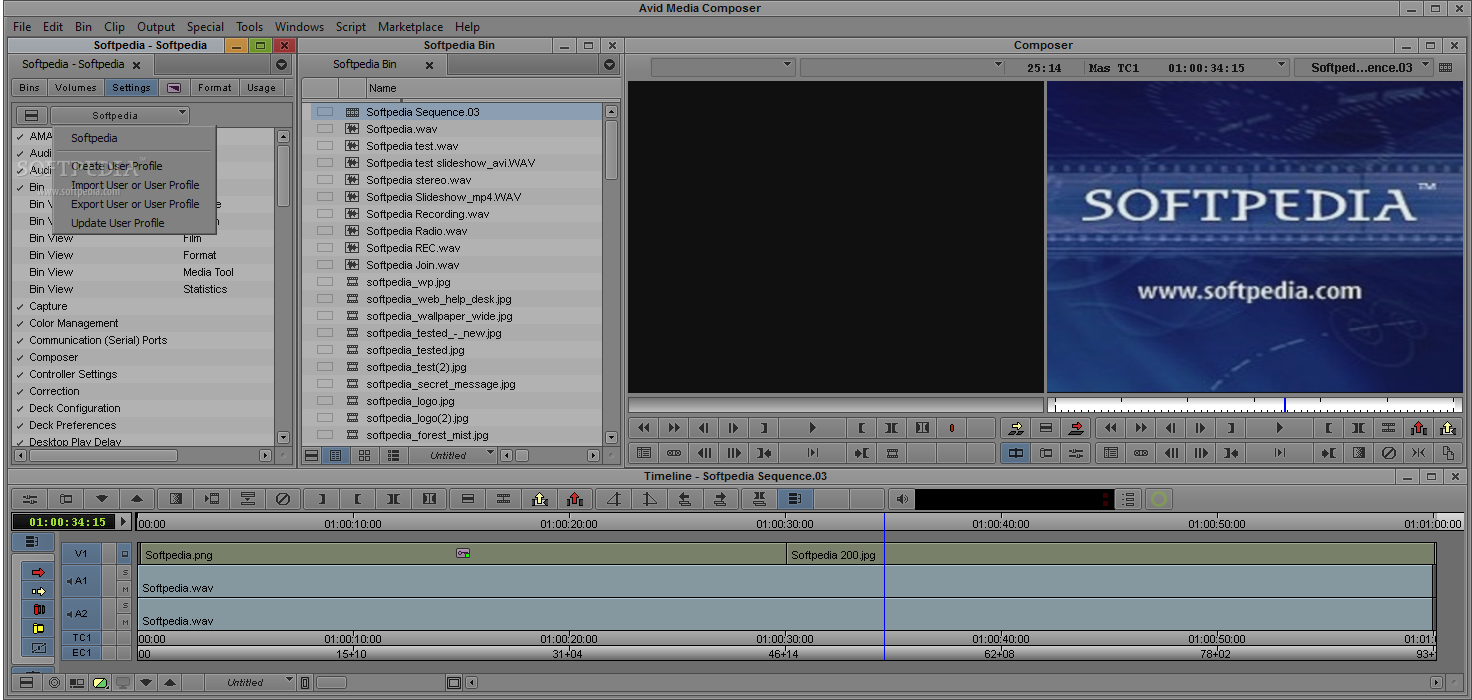Toggle the TC1 timecode track
The image size is (1472, 700).
click(x=81, y=638)
